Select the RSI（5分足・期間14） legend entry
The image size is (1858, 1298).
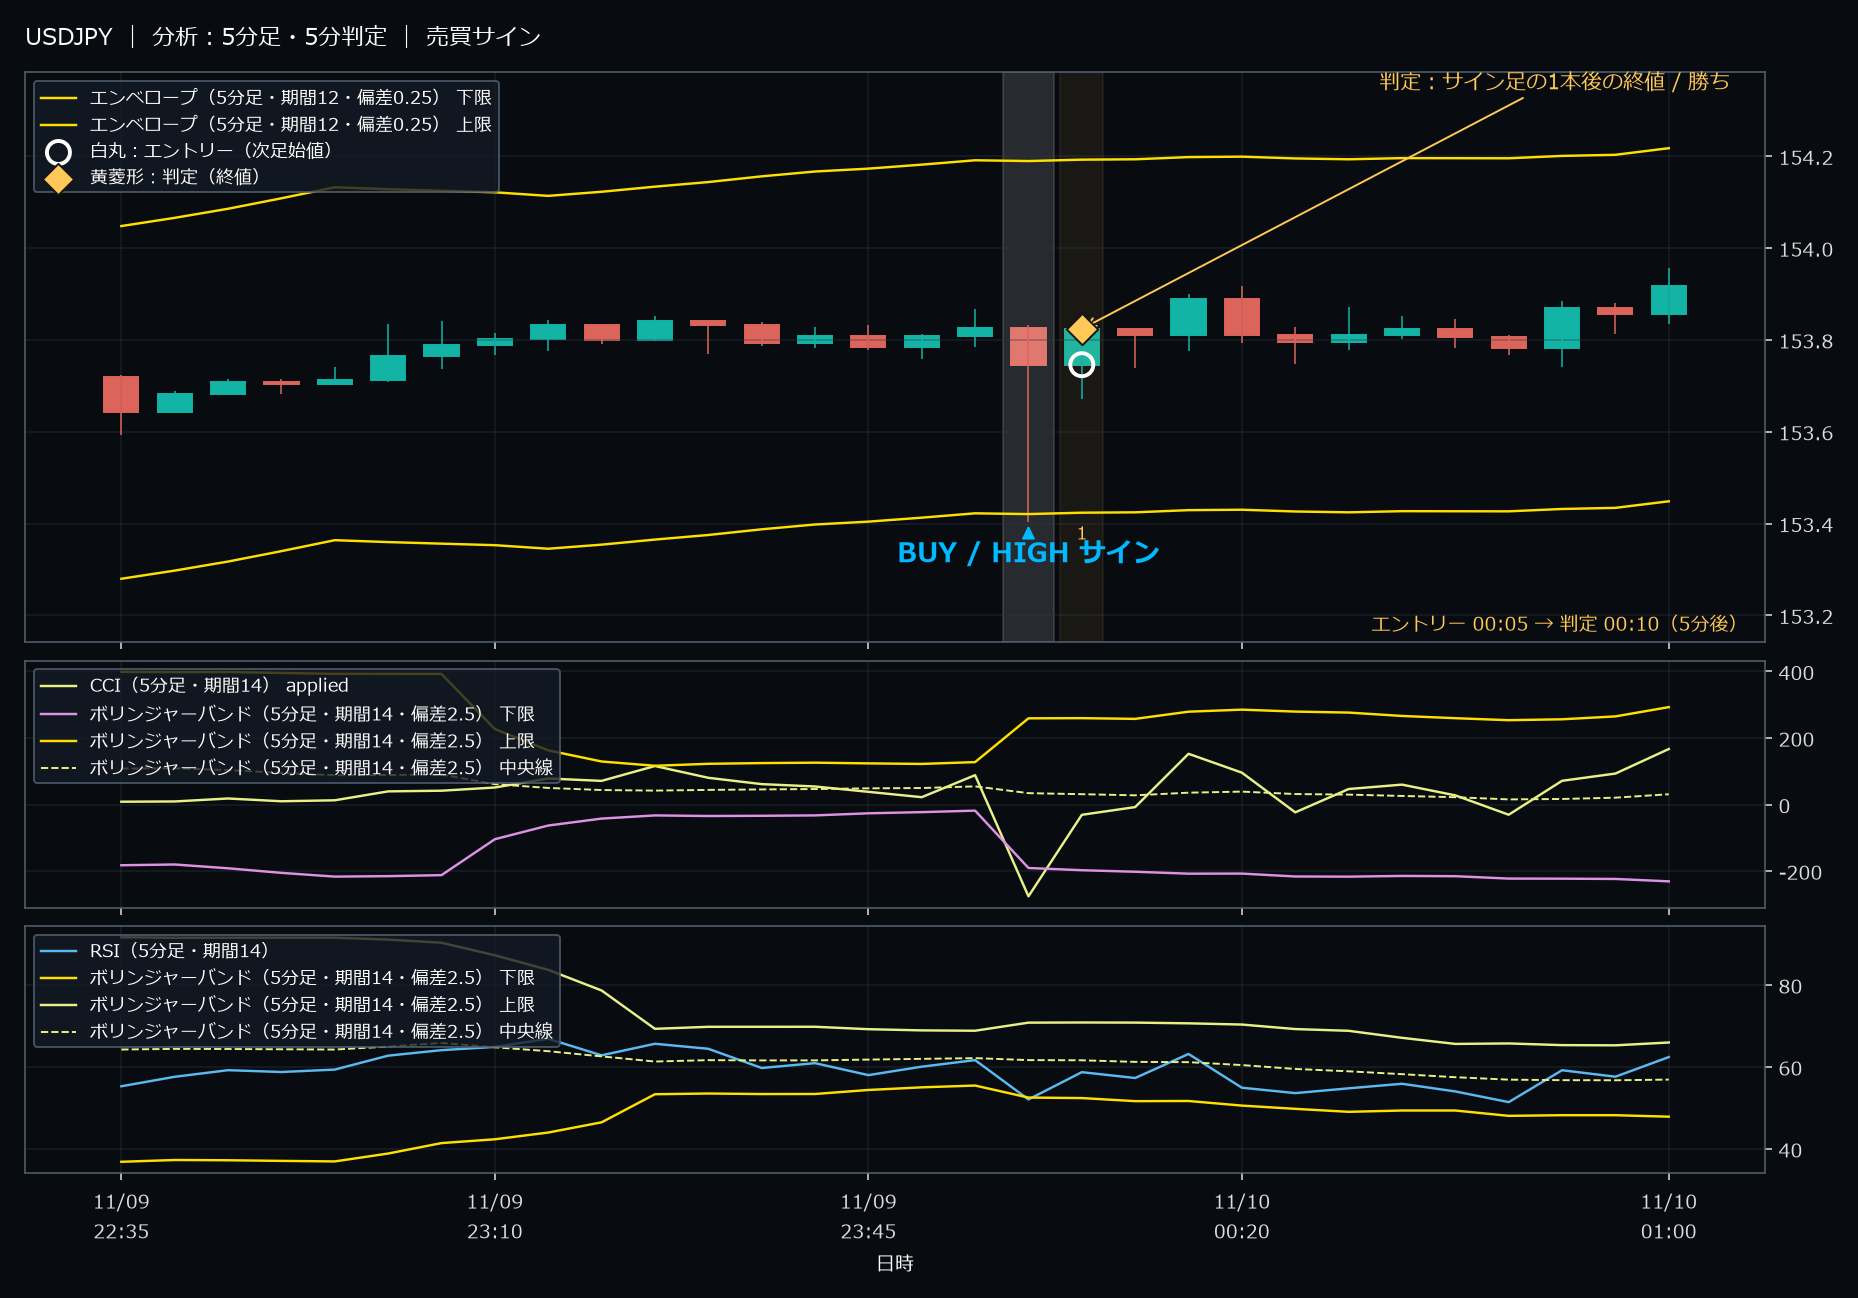pyautogui.click(x=154, y=951)
